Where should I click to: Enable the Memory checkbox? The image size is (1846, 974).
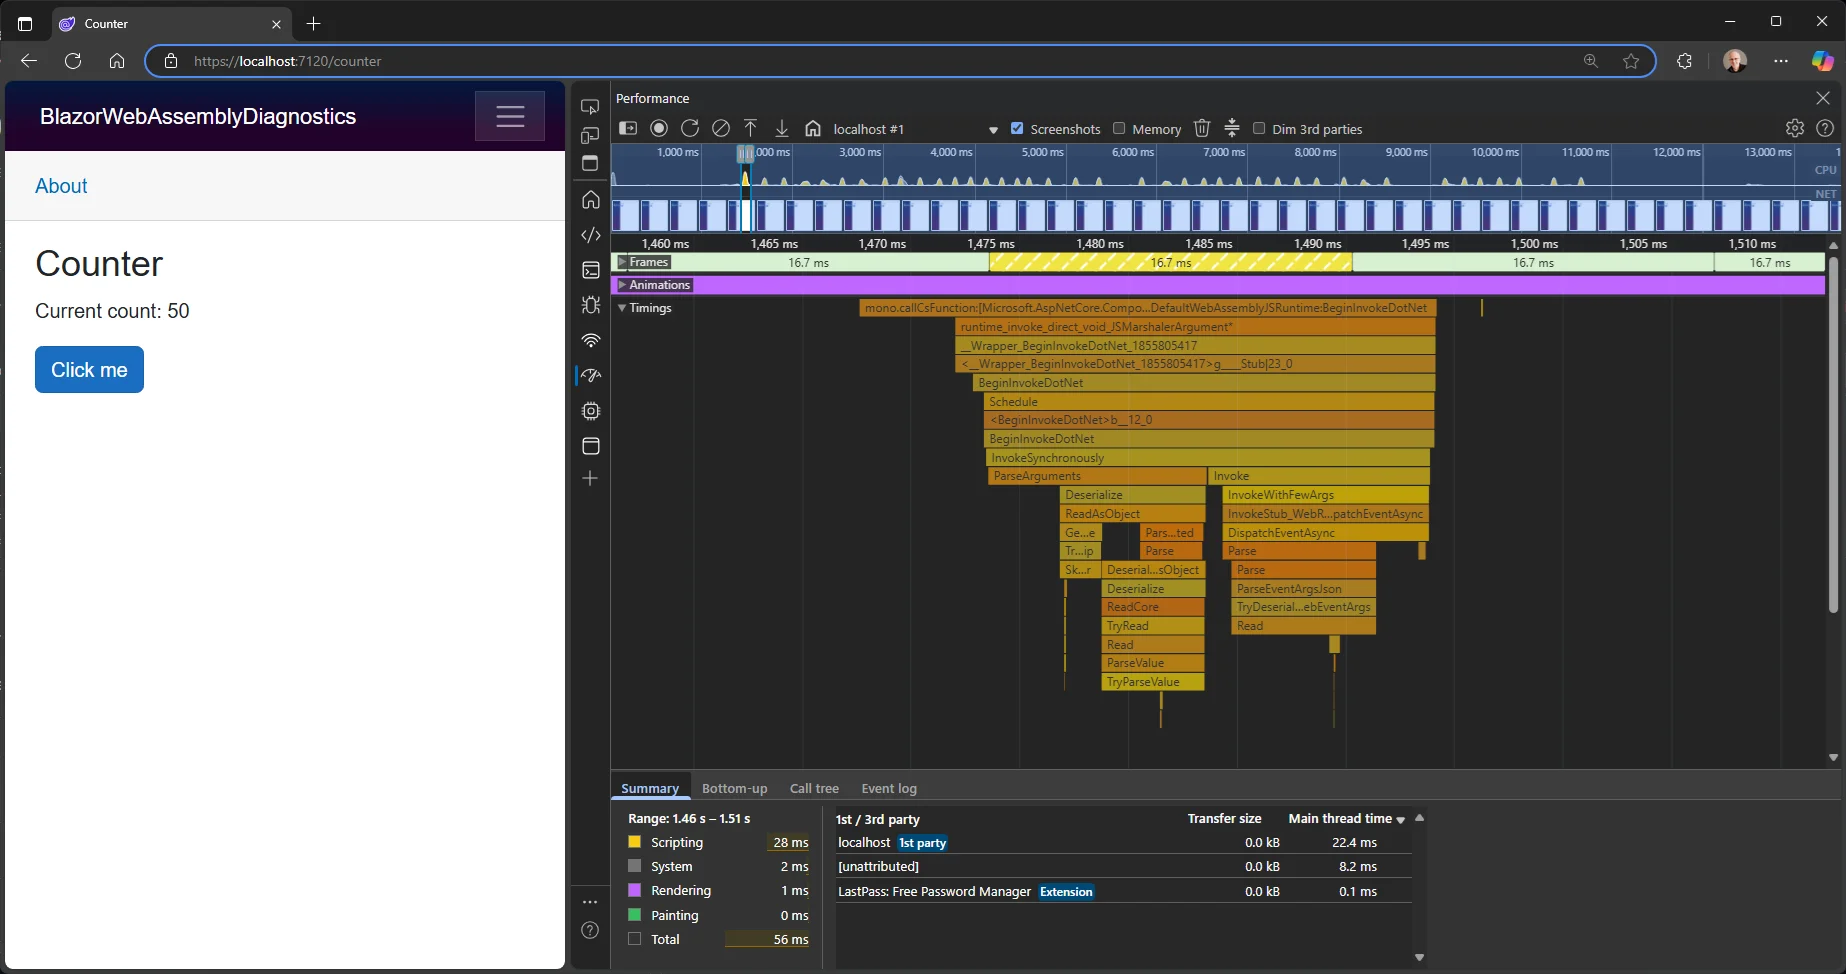point(1119,128)
